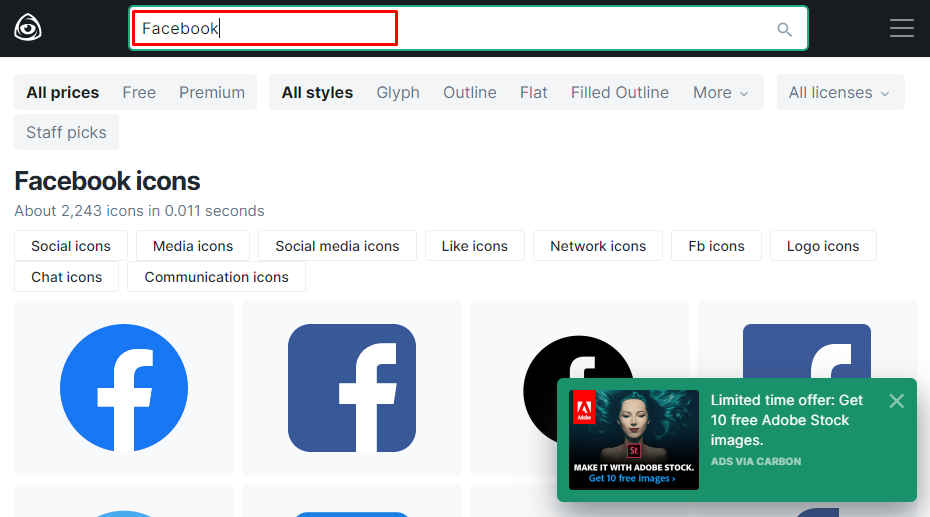The height and width of the screenshot is (517, 930).
Task: Open Logo icons tag
Action: 823,246
